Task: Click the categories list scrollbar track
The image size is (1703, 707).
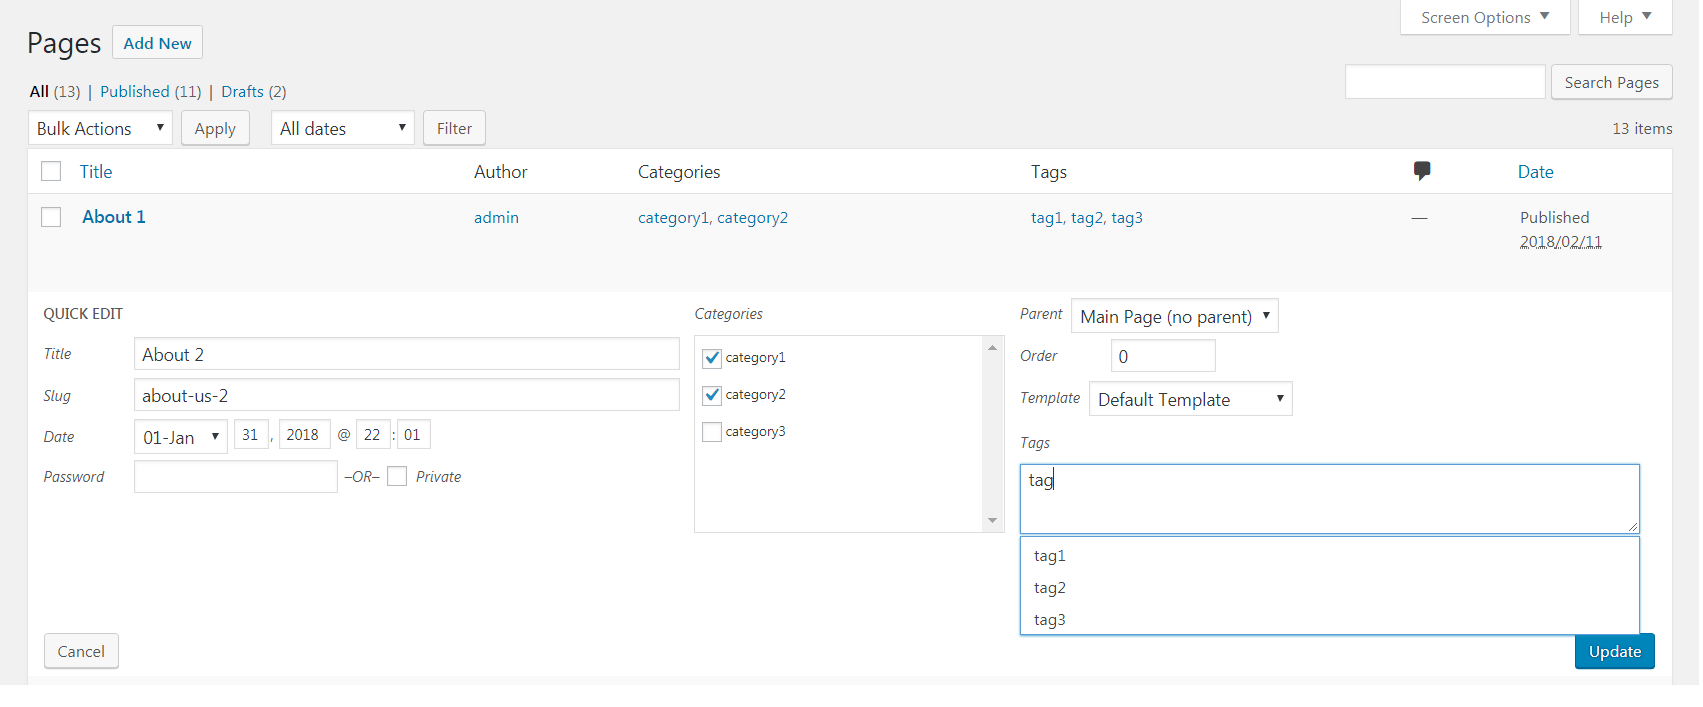Action: click(x=992, y=434)
